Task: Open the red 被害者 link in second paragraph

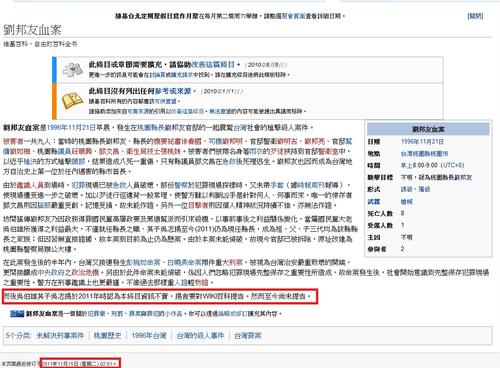Action: click(x=13, y=141)
